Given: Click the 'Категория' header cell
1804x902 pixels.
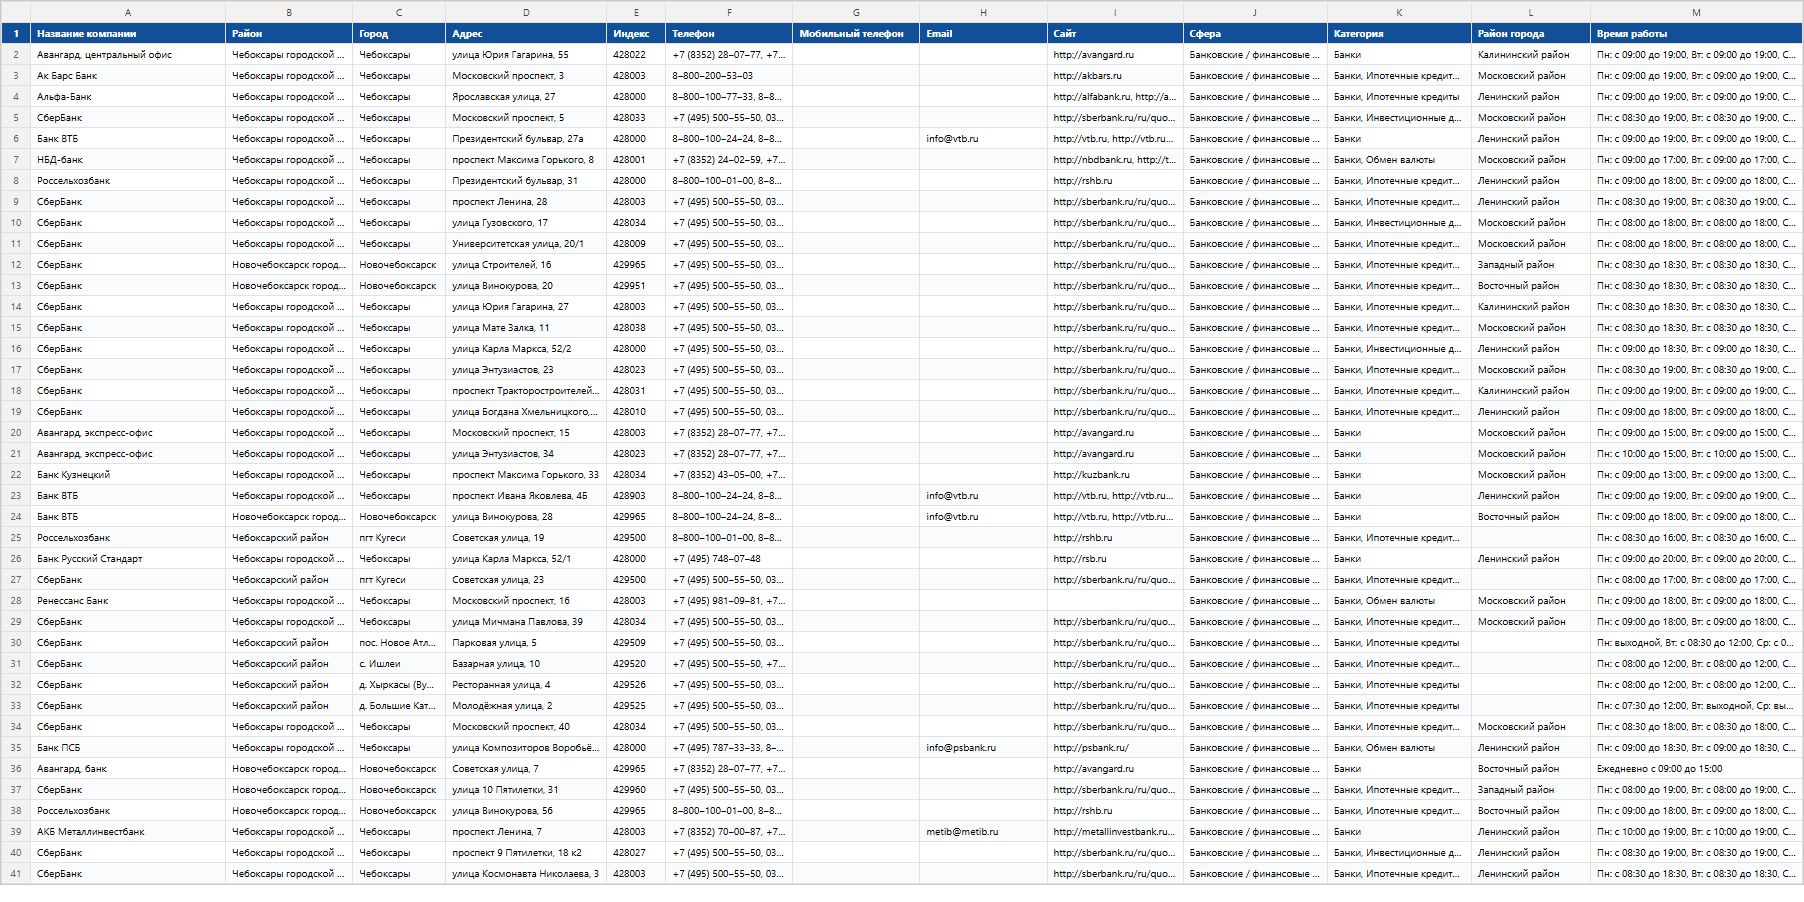Looking at the screenshot, I should tap(1399, 34).
